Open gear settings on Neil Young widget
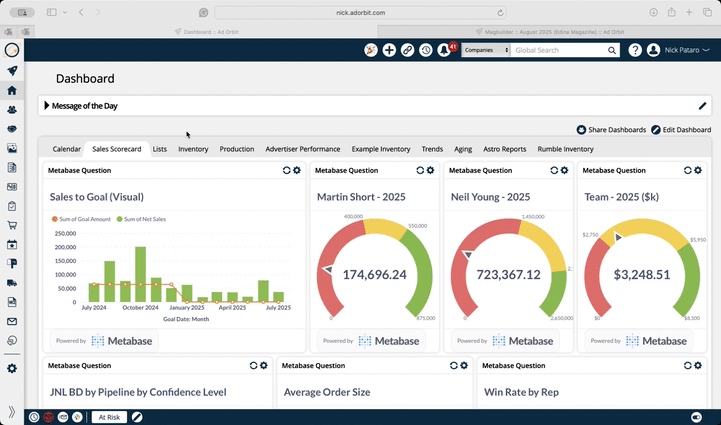 564,170
